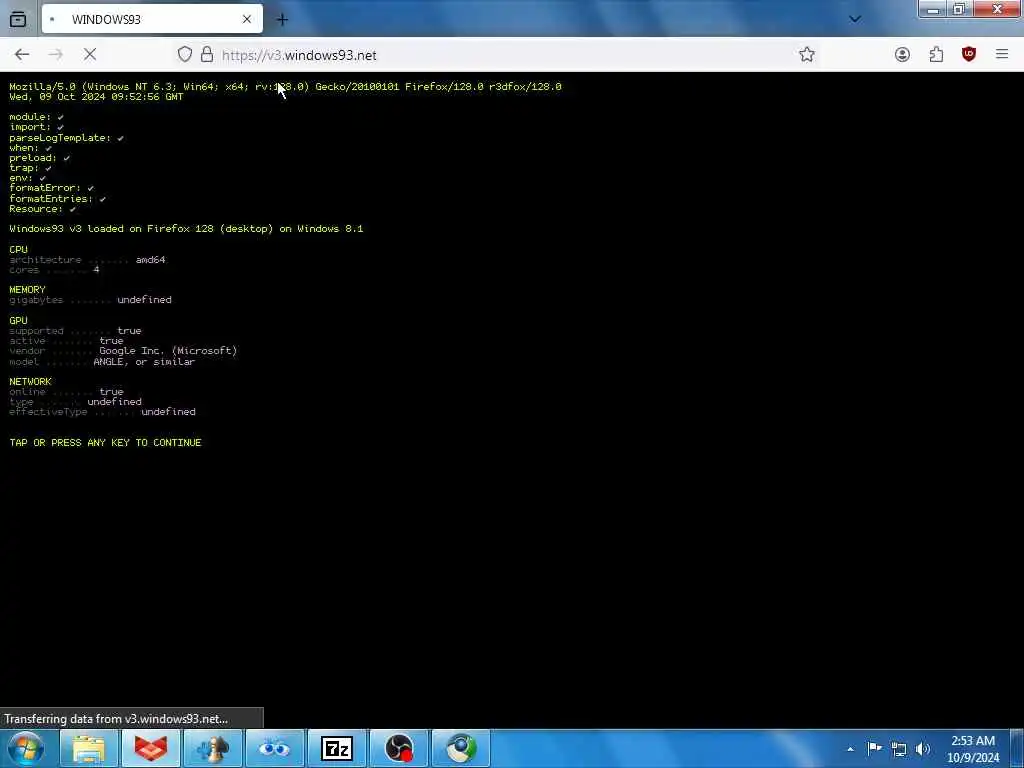Click the Show desktop strip

[1016, 748]
